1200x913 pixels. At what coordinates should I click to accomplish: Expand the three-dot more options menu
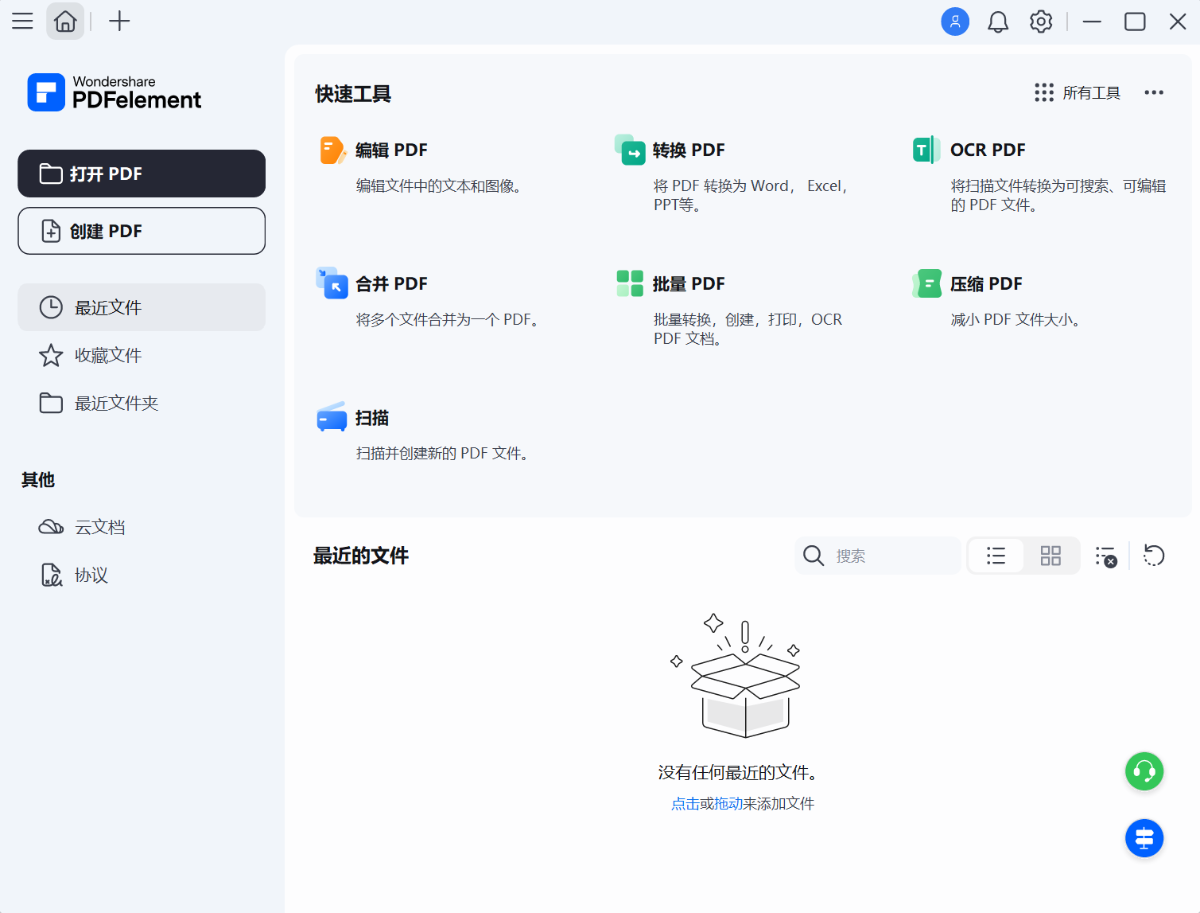point(1154,93)
